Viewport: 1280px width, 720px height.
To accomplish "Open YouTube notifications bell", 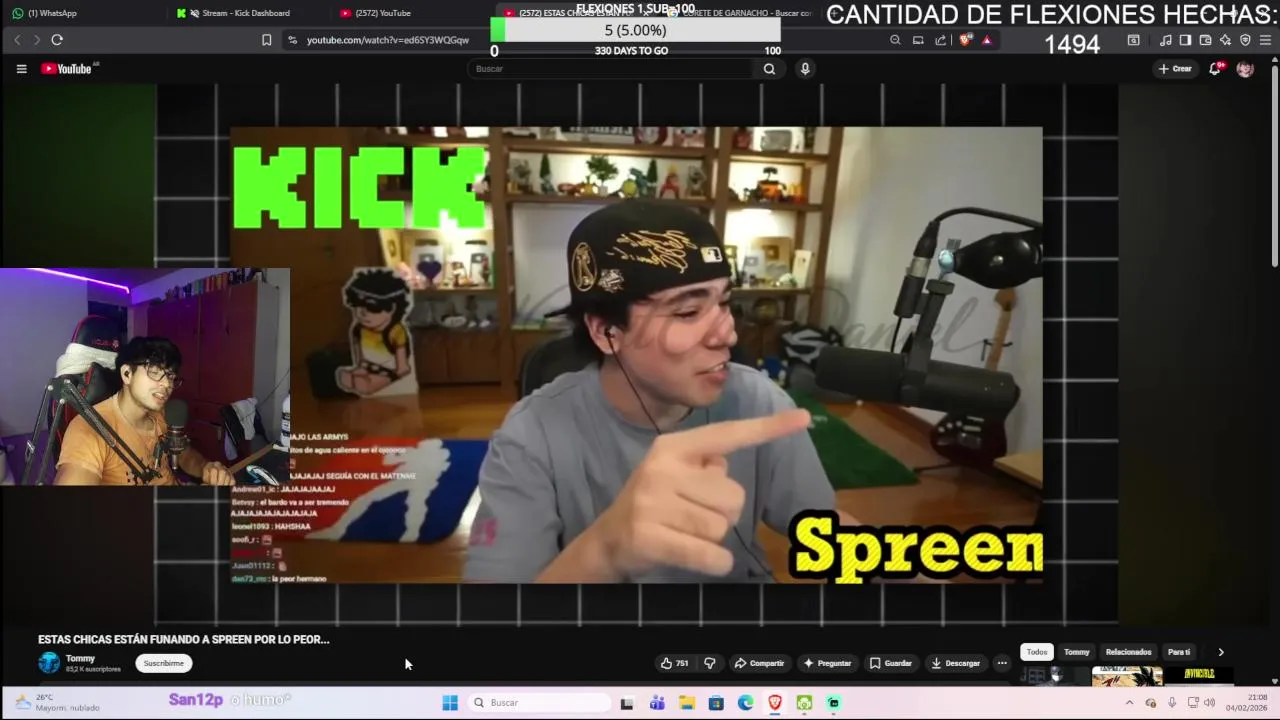I will click(1215, 69).
